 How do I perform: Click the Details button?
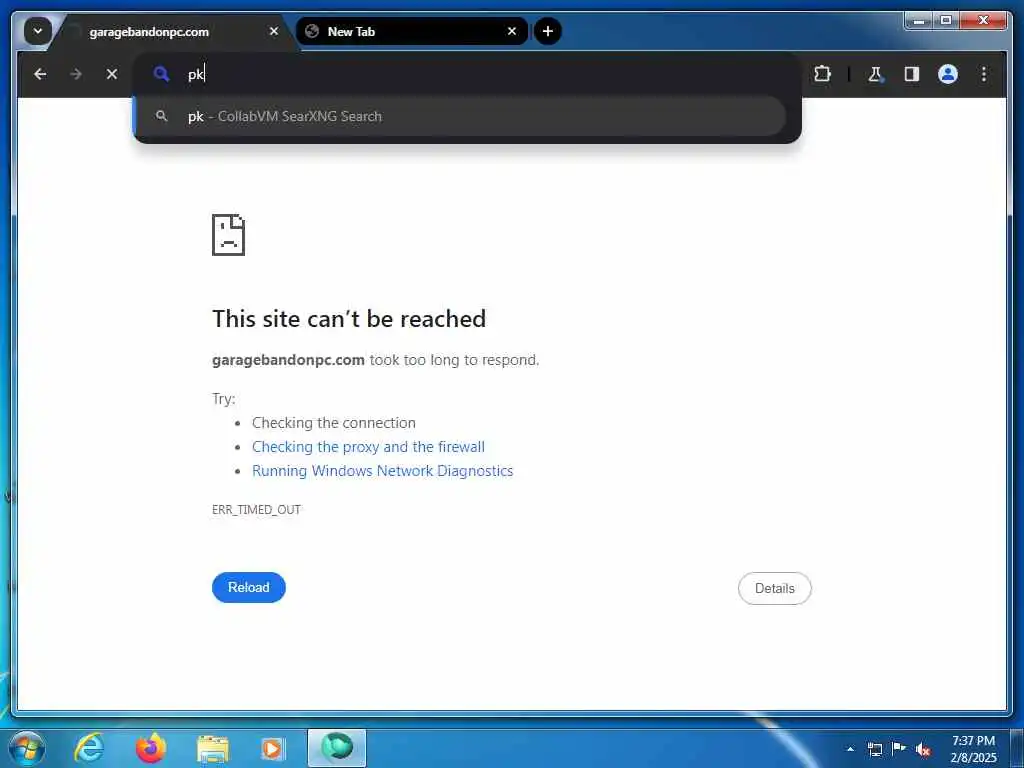pyautogui.click(x=775, y=588)
